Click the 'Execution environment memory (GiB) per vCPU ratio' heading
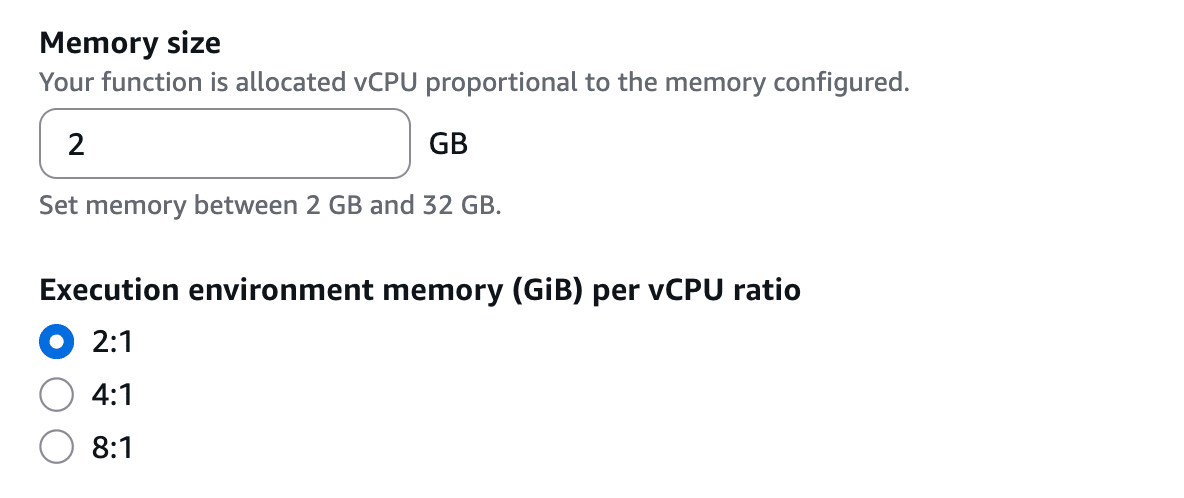The height and width of the screenshot is (498, 1184). [x=420, y=291]
